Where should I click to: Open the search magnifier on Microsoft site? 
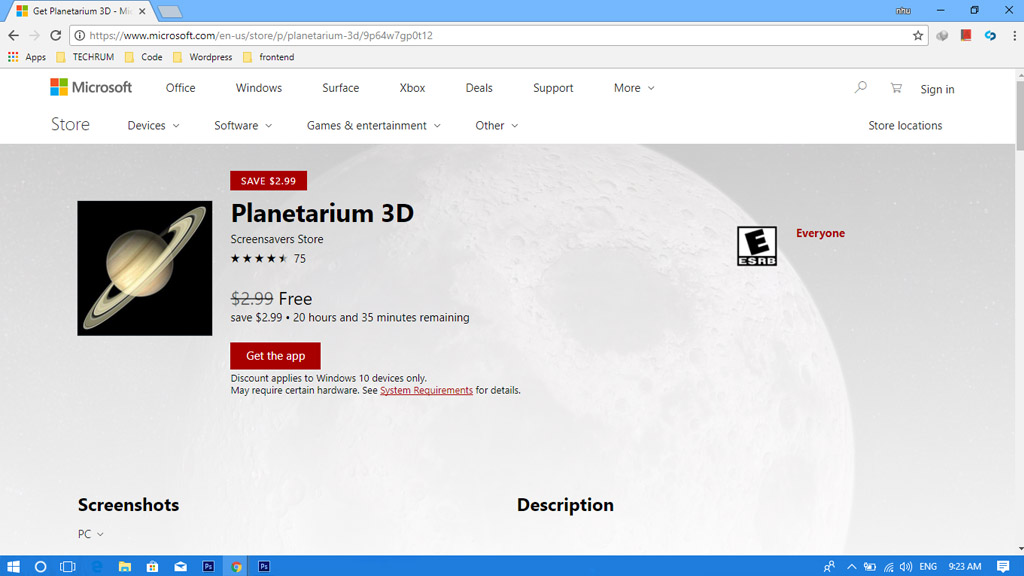pos(861,88)
